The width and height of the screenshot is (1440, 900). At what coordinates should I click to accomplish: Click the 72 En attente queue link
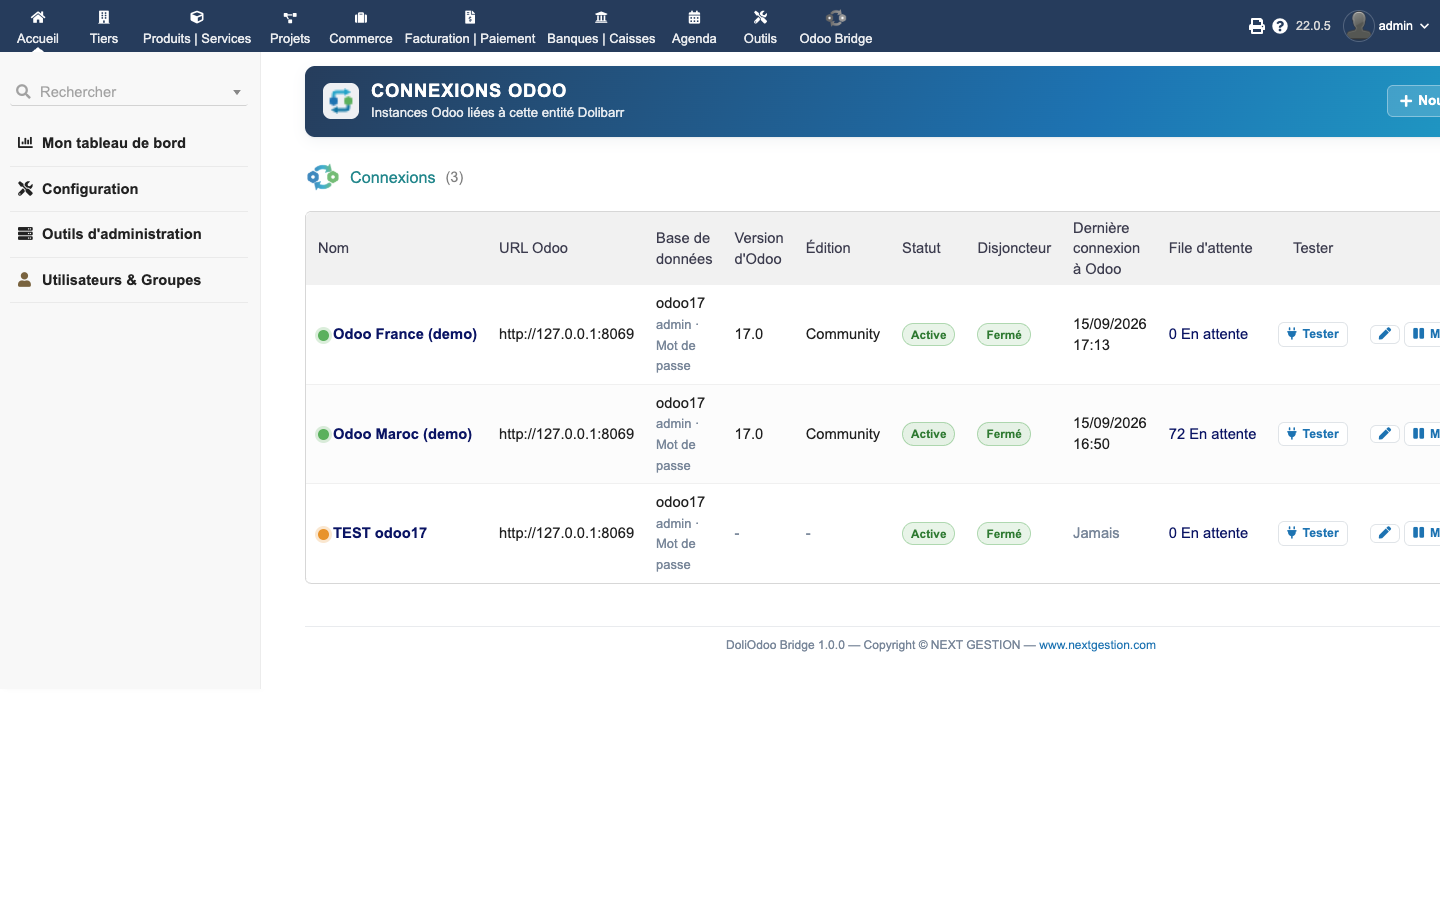click(1212, 434)
